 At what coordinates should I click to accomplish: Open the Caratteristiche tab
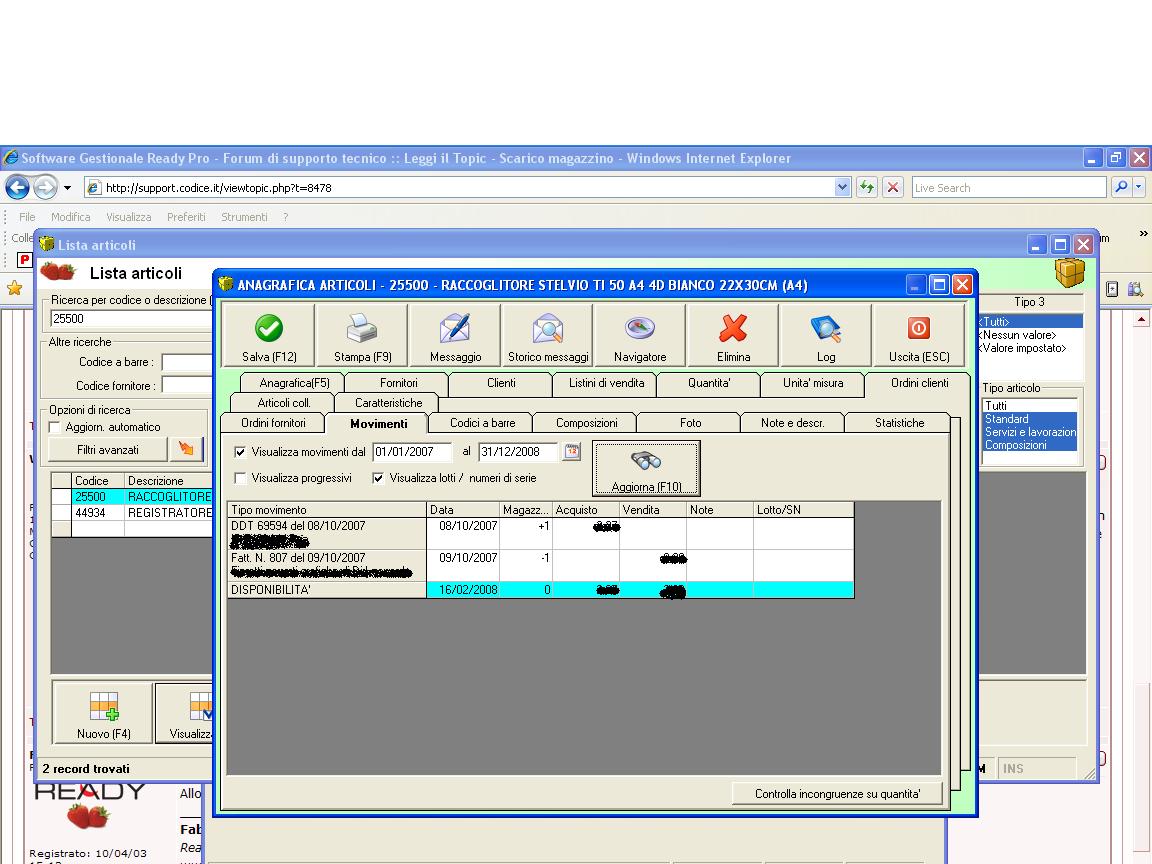tap(388, 403)
